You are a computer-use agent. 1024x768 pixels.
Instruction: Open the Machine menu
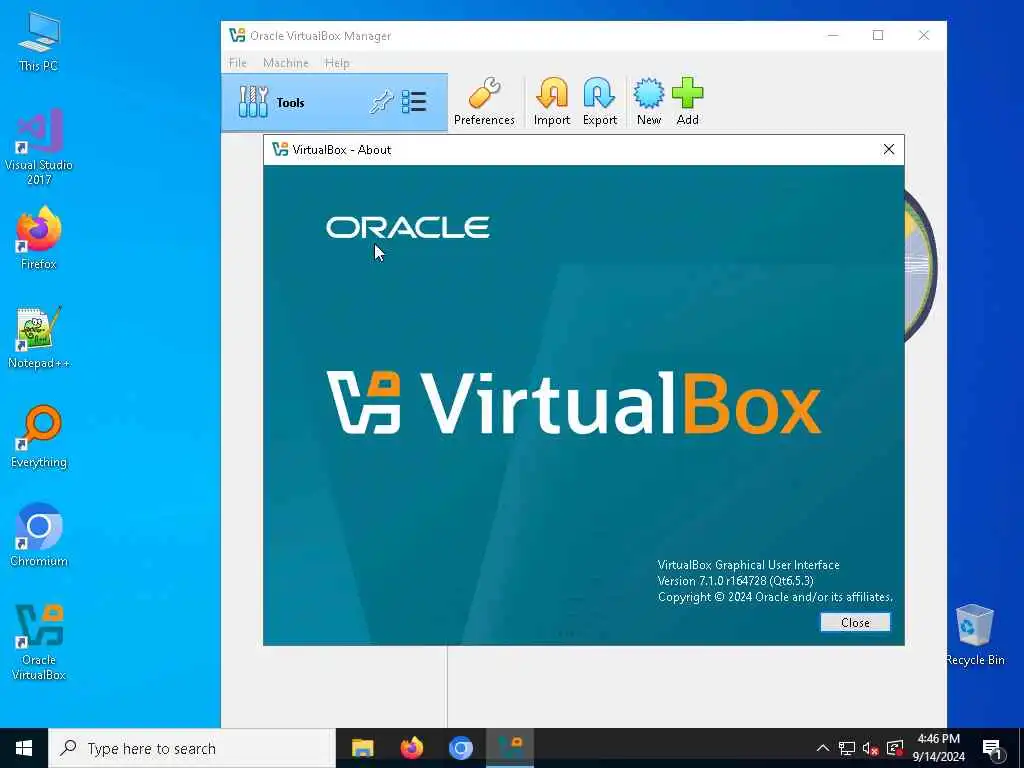(x=285, y=63)
